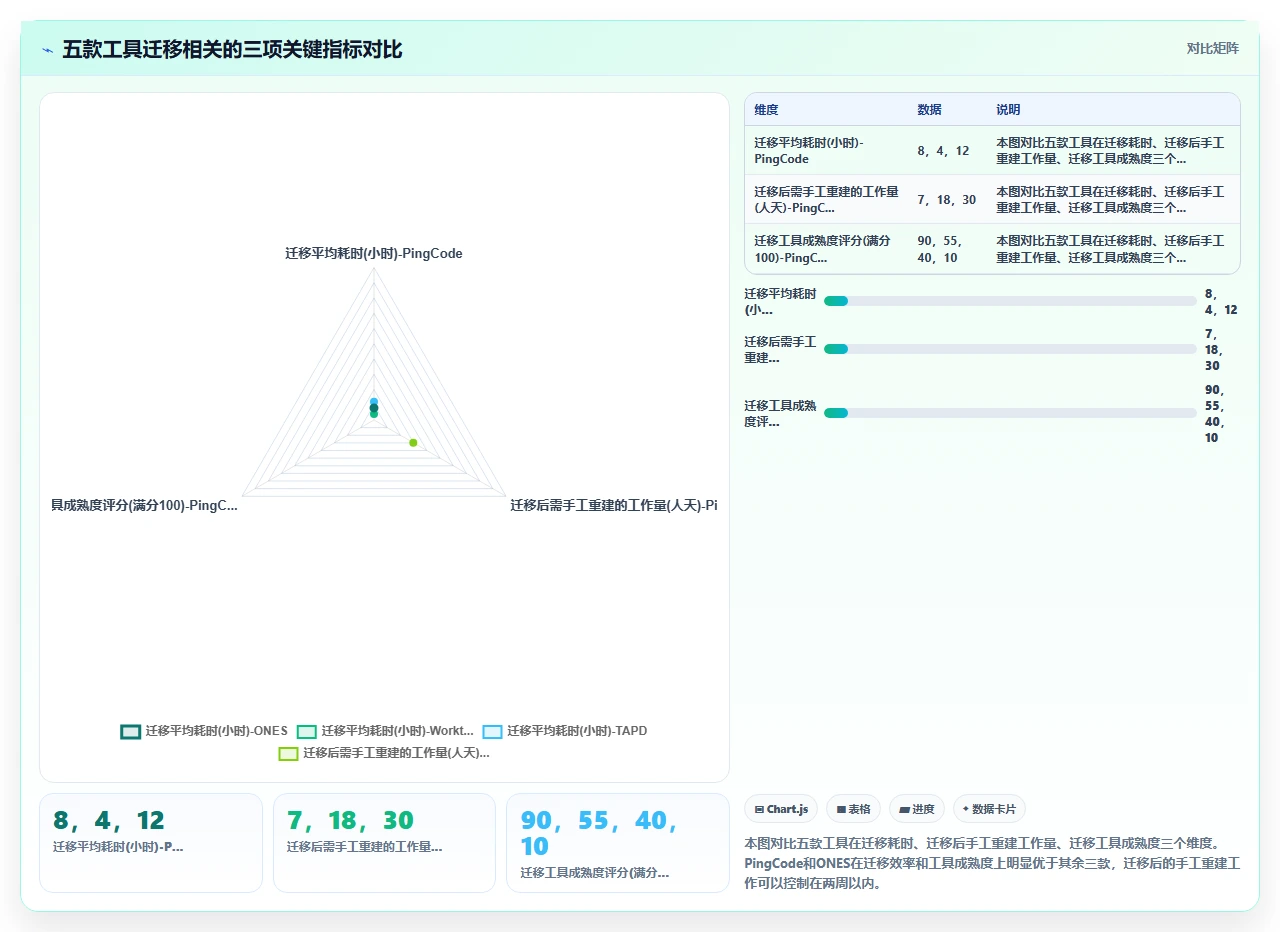Viewport: 1280px width, 932px height.
Task: Click the 说明 column header
Action: (1008, 110)
